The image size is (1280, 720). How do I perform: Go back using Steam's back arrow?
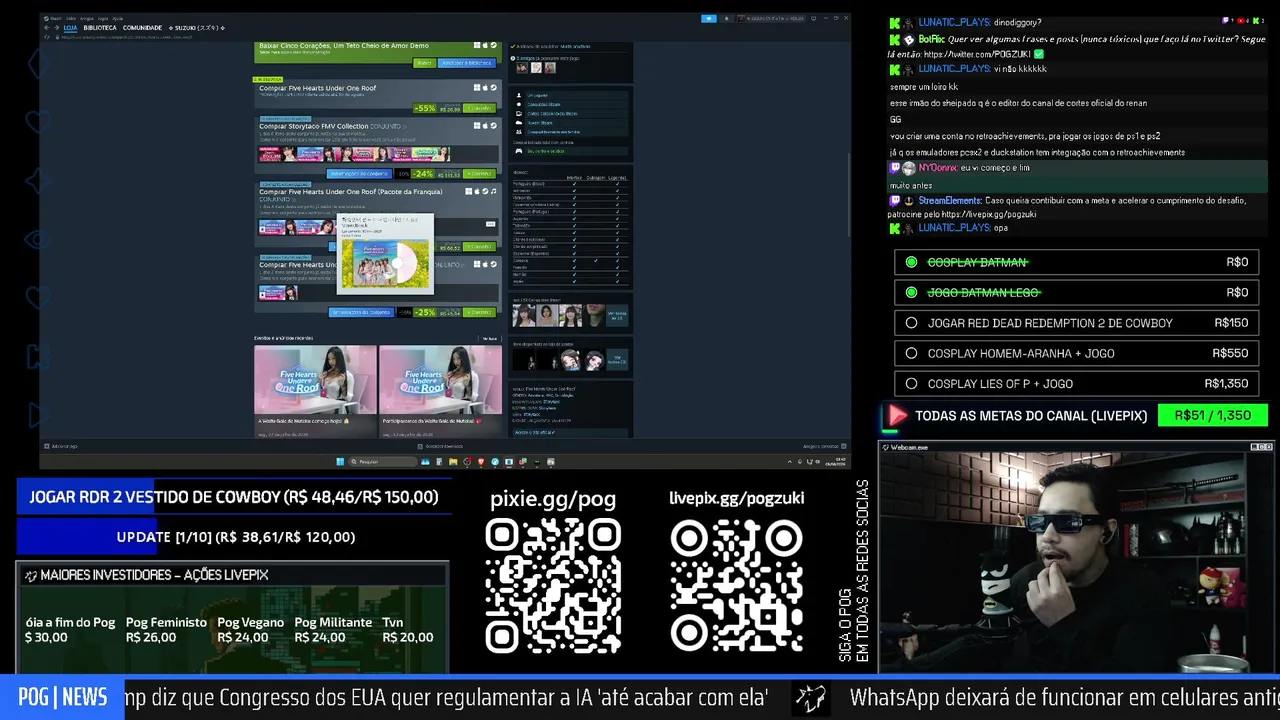pyautogui.click(x=46, y=28)
